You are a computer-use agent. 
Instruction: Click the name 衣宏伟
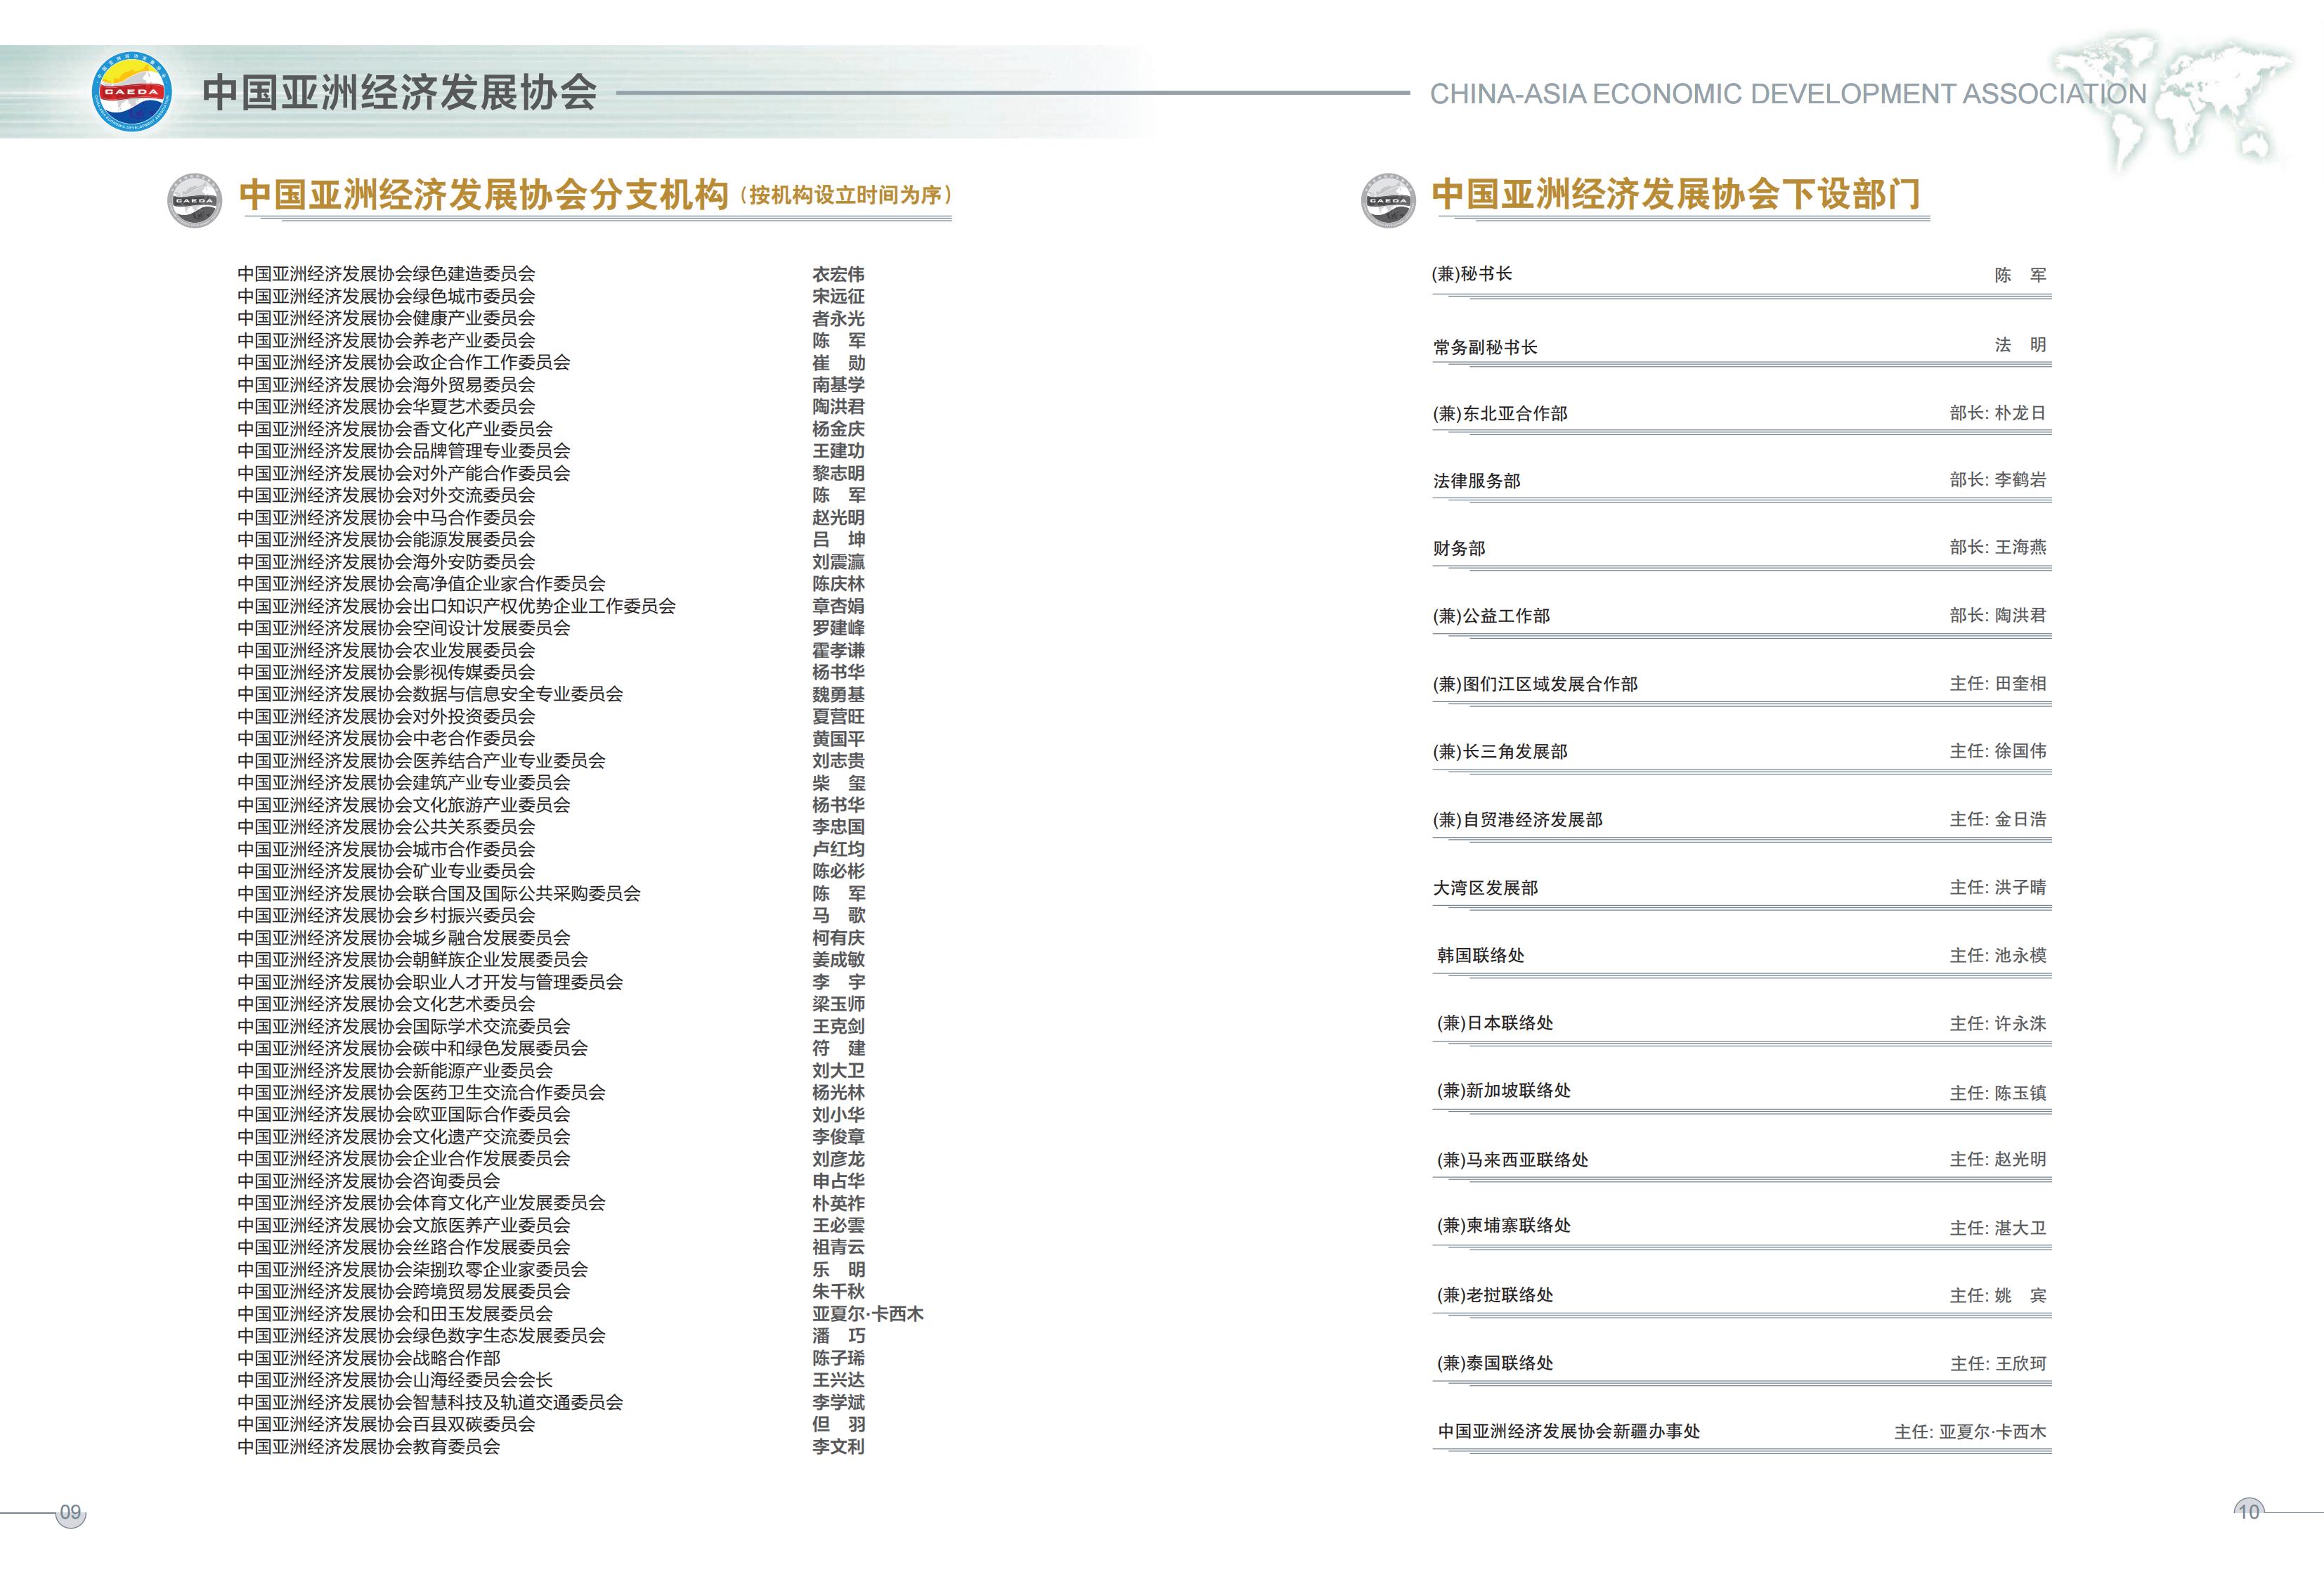[838, 274]
